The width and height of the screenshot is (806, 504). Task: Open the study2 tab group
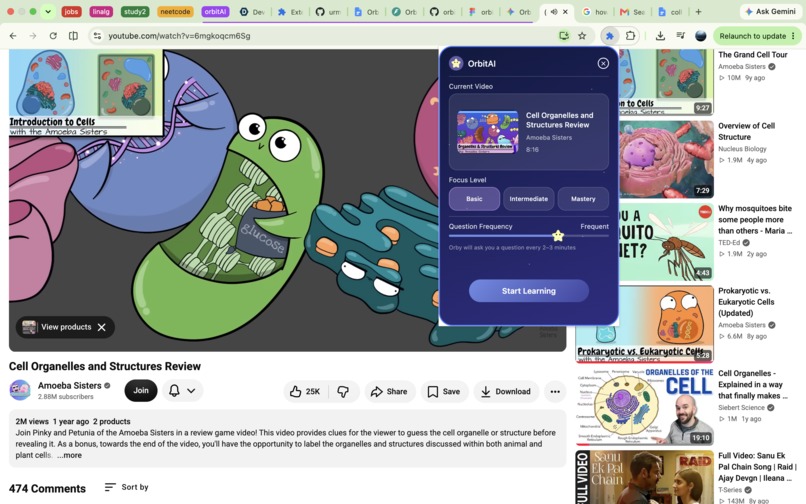[x=135, y=11]
